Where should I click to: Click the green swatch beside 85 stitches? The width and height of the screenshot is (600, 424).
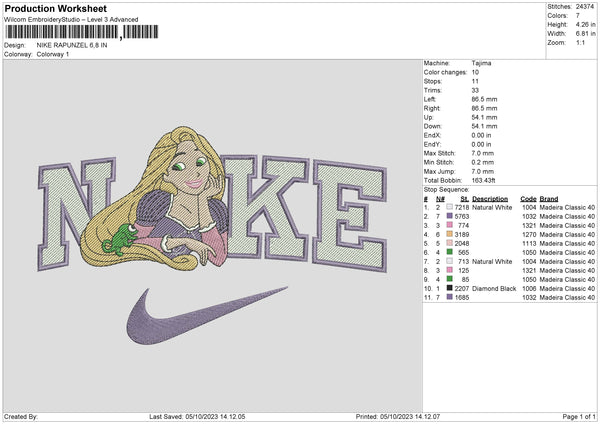(449, 279)
